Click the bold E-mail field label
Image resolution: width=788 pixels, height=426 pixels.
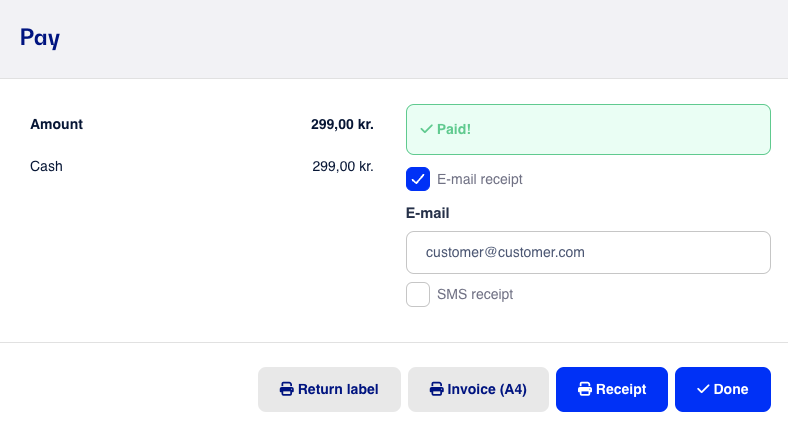tap(428, 213)
